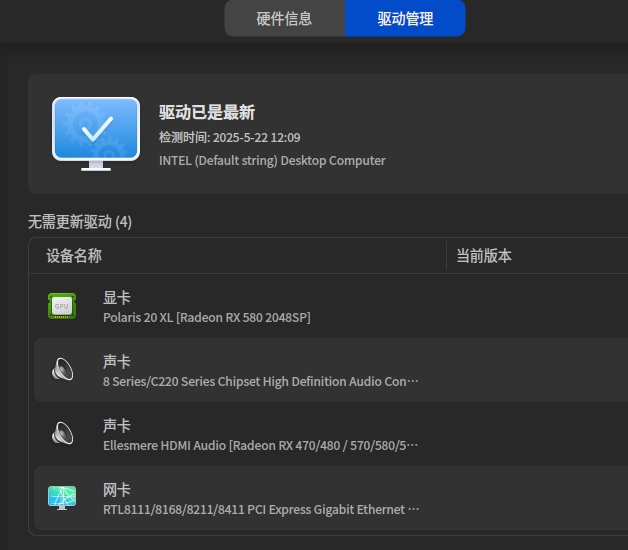
Task: Click the 8 Series/C220 Series Chipset audio text
Action: (x=261, y=382)
